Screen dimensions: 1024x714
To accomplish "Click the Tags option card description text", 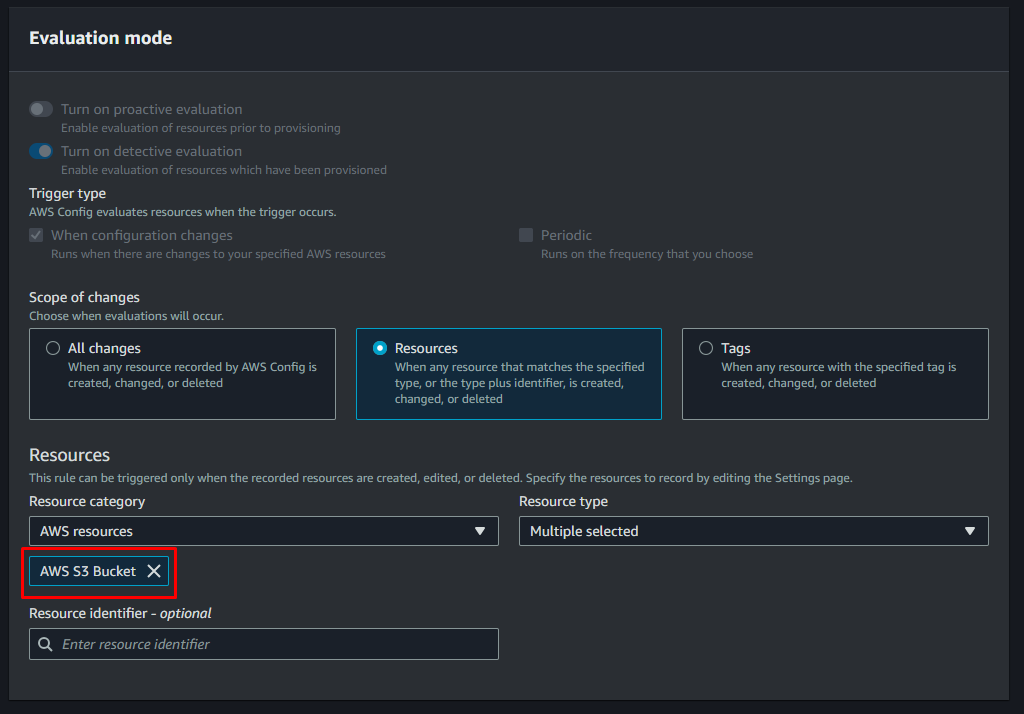I will pyautogui.click(x=838, y=375).
